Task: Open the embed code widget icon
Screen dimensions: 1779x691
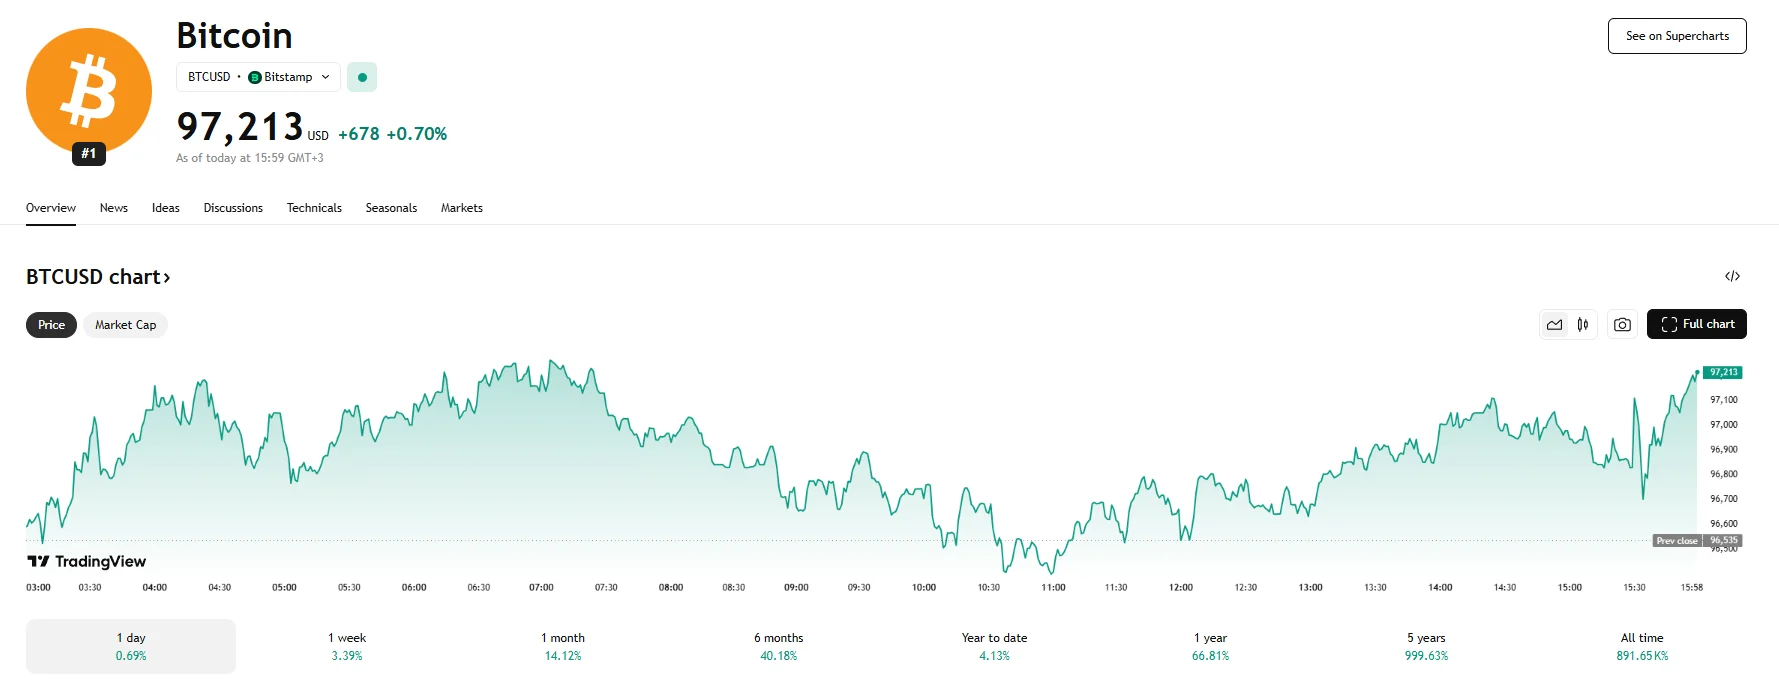Action: (x=1732, y=276)
